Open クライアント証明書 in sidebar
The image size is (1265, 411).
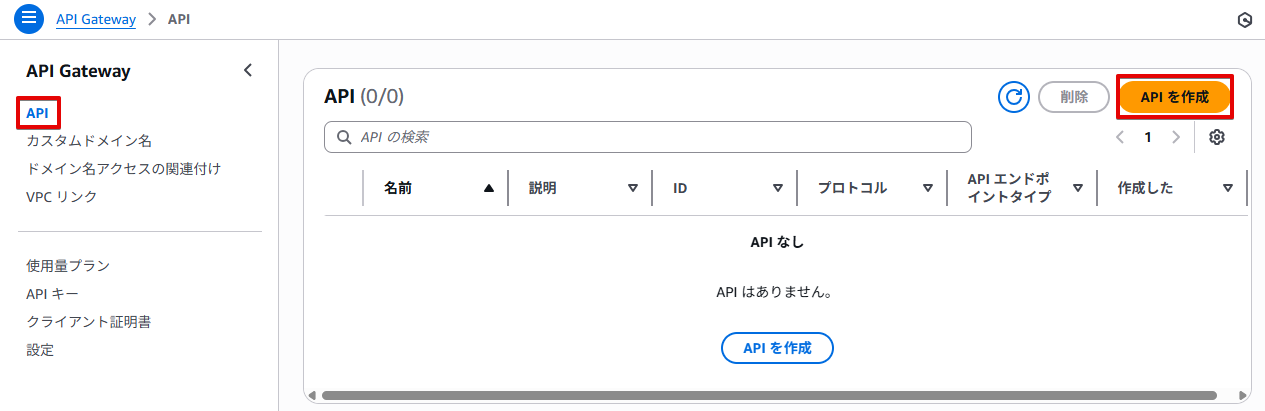(89, 322)
